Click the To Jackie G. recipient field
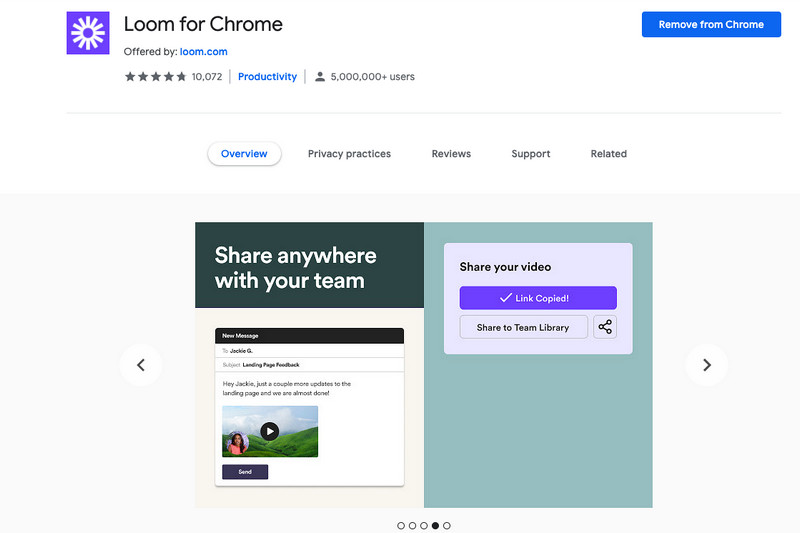This screenshot has width=800, height=533. tap(309, 351)
